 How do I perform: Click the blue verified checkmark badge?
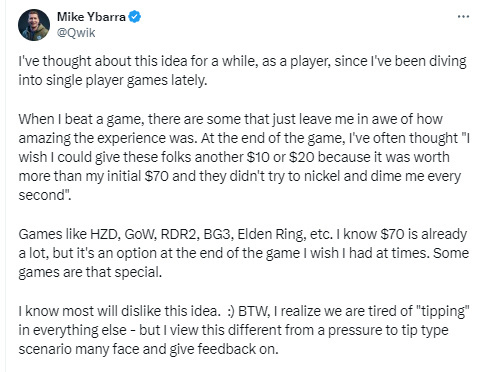pos(135,17)
